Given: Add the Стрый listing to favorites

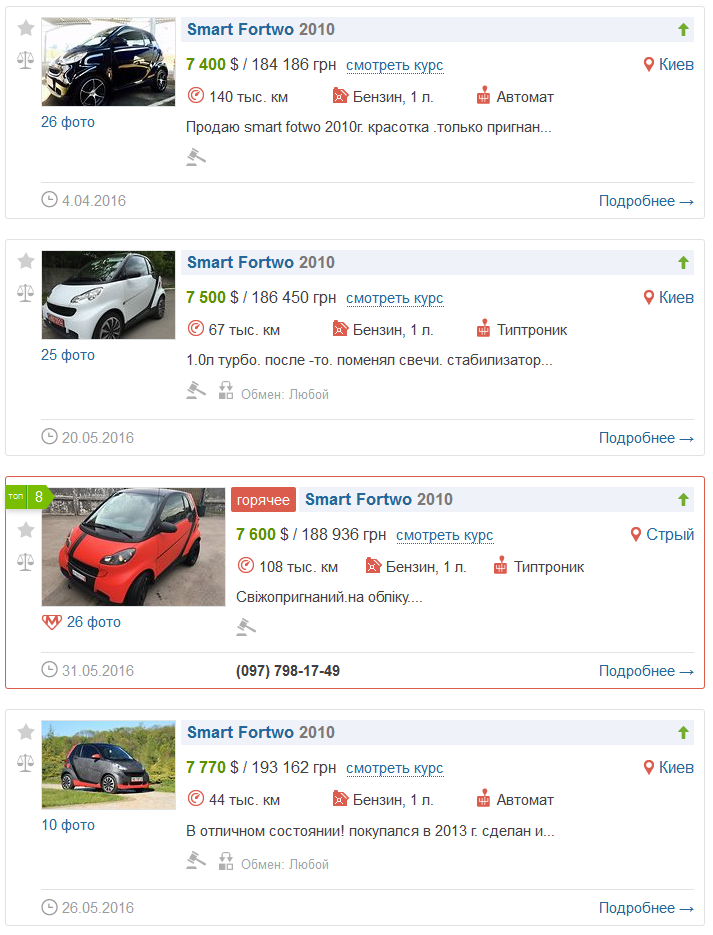Looking at the screenshot, I should pos(25,530).
